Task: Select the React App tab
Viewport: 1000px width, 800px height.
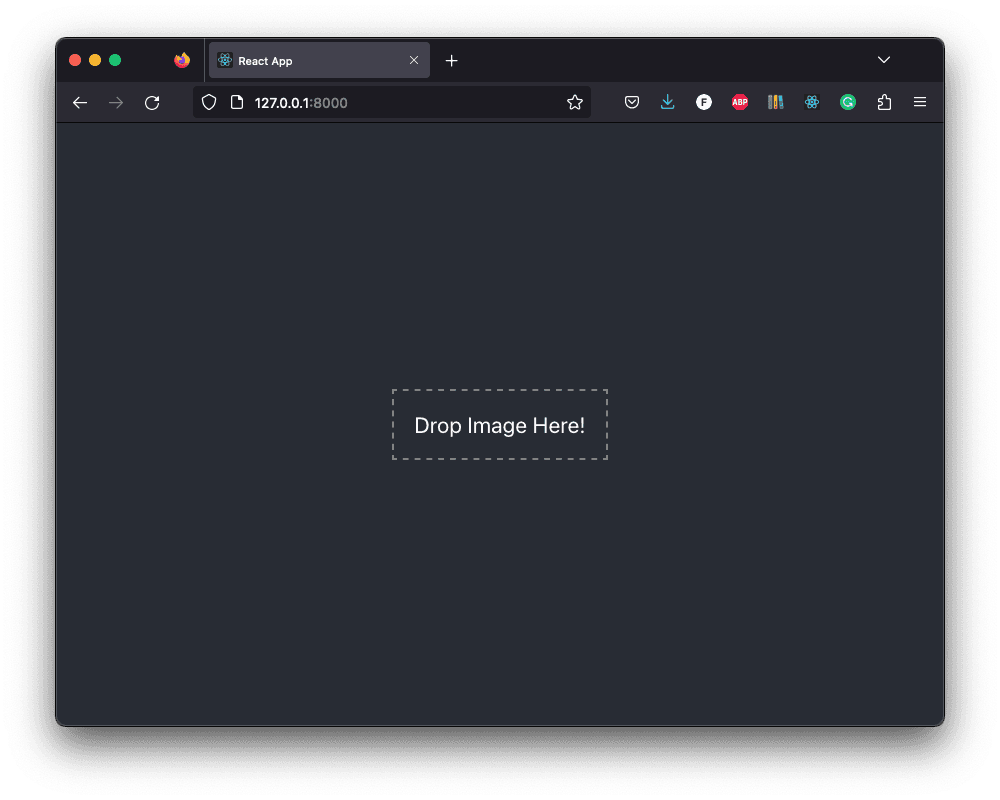Action: 319,61
